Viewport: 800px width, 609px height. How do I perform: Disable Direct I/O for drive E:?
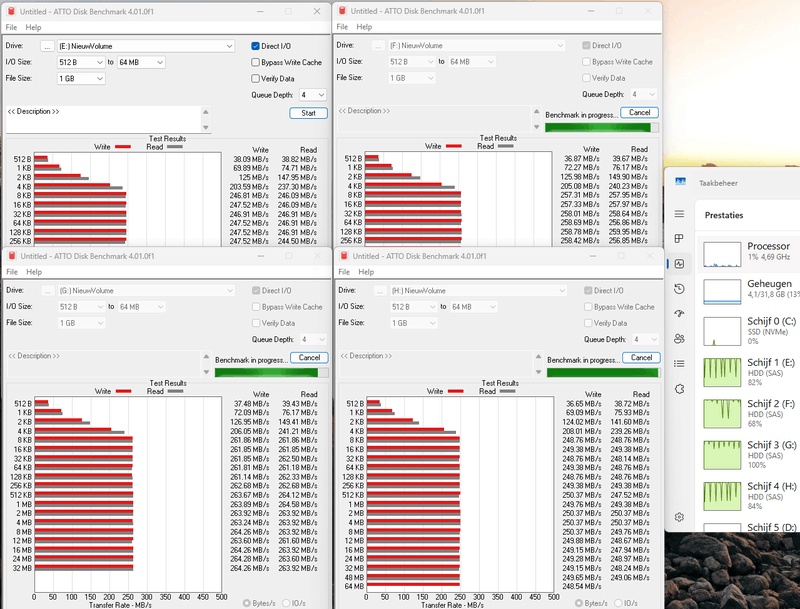pyautogui.click(x=254, y=45)
